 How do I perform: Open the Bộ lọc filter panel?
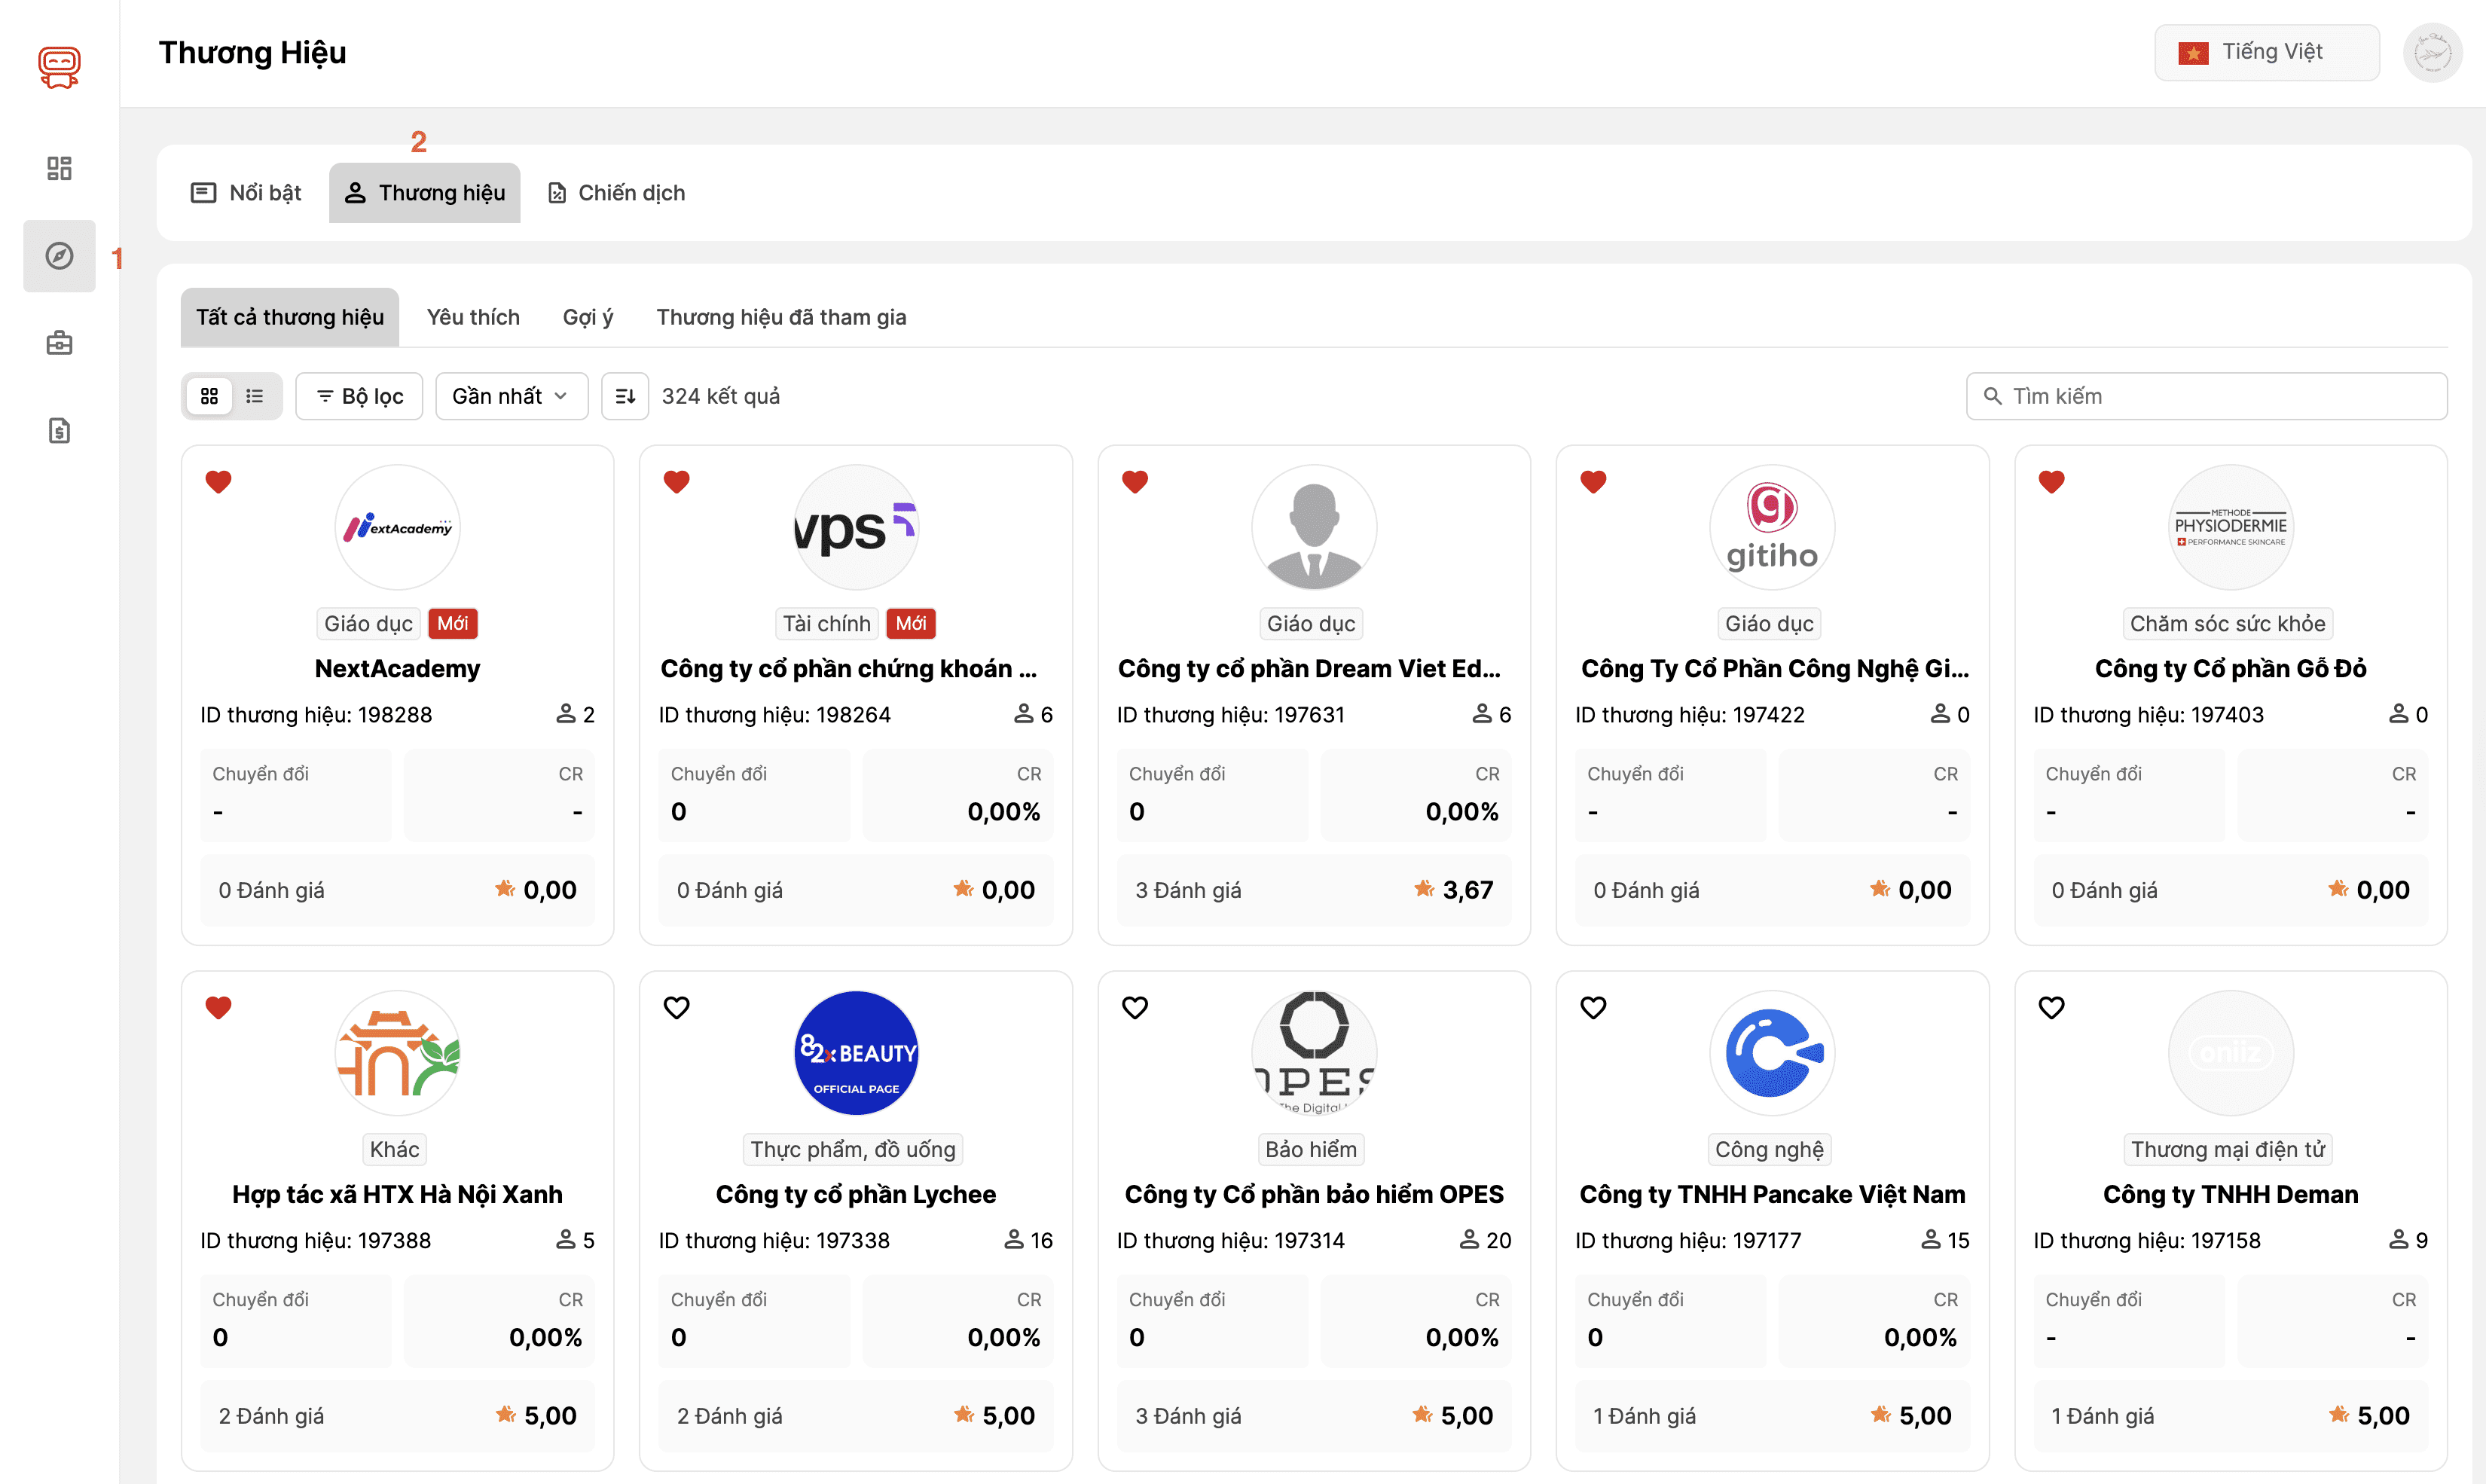[359, 396]
